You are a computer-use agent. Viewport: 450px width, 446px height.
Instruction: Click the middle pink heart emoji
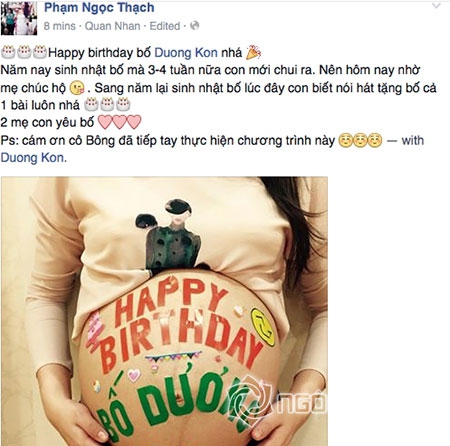point(119,122)
